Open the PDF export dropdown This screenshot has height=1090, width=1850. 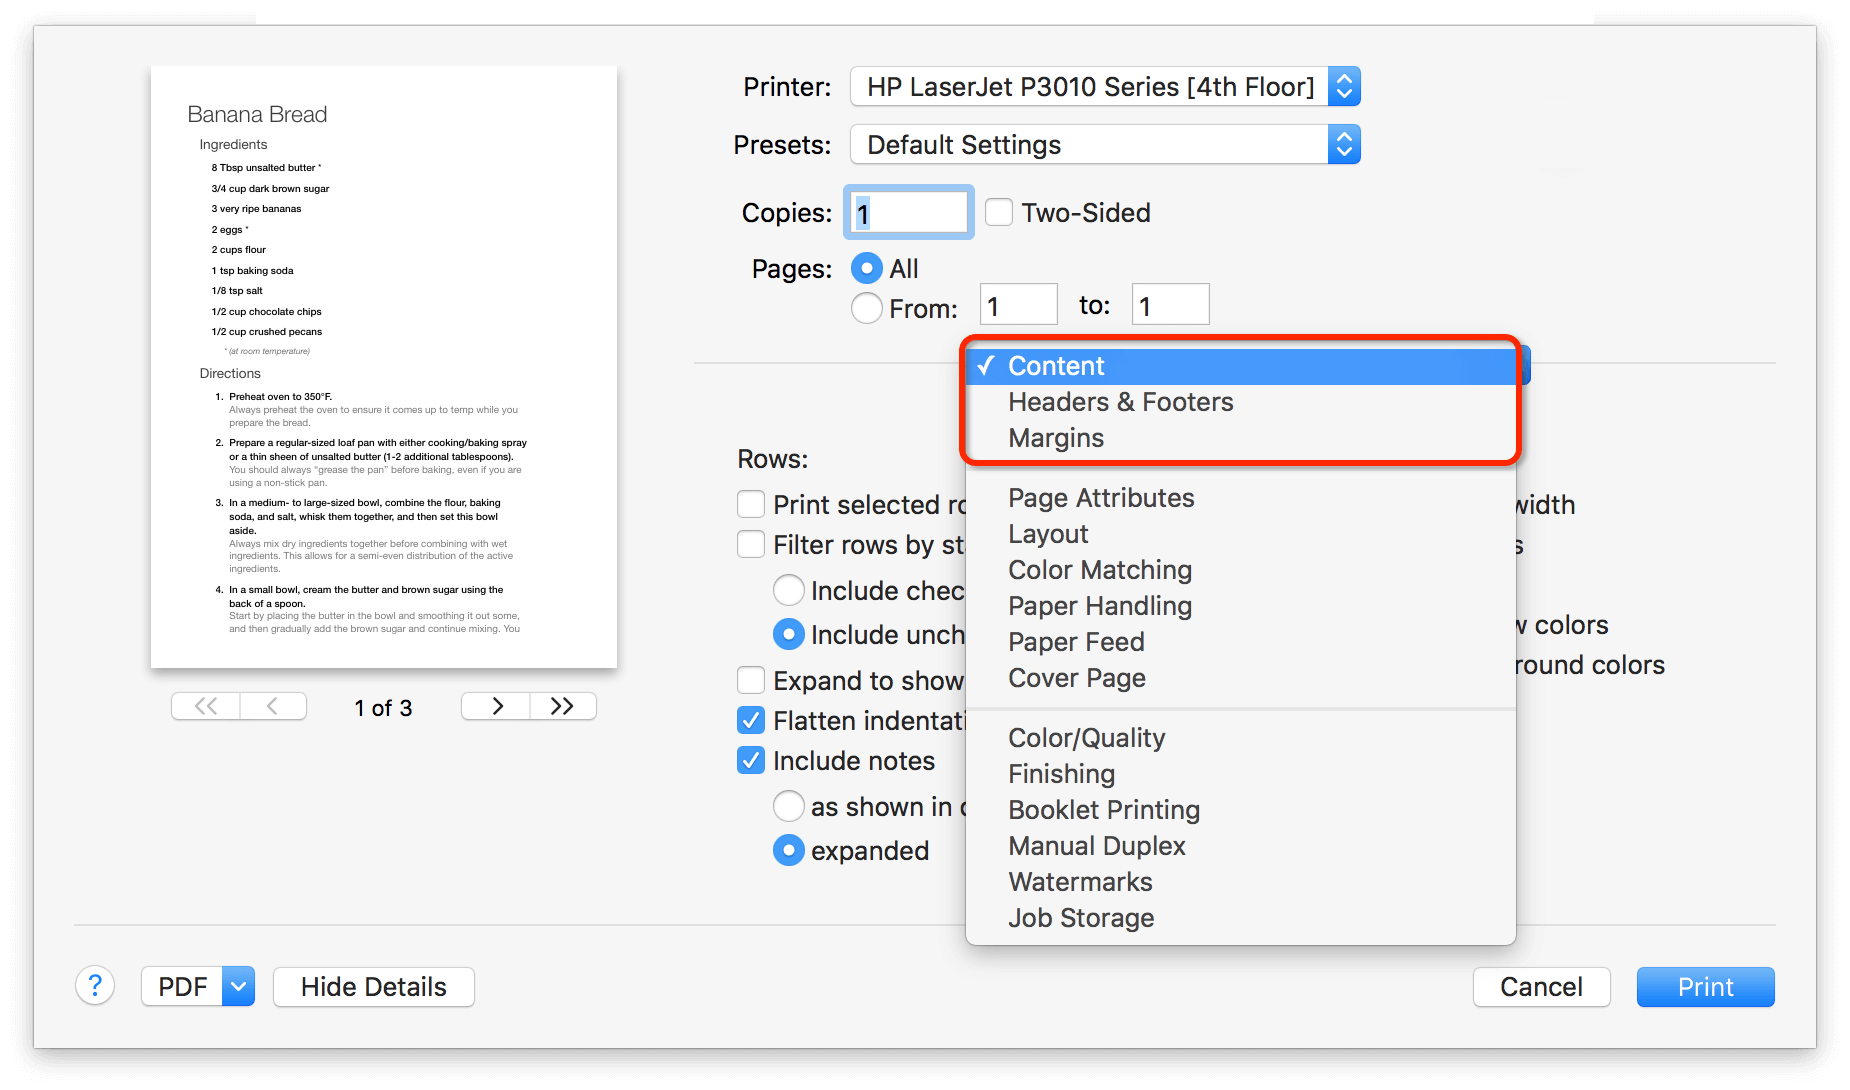tap(236, 986)
